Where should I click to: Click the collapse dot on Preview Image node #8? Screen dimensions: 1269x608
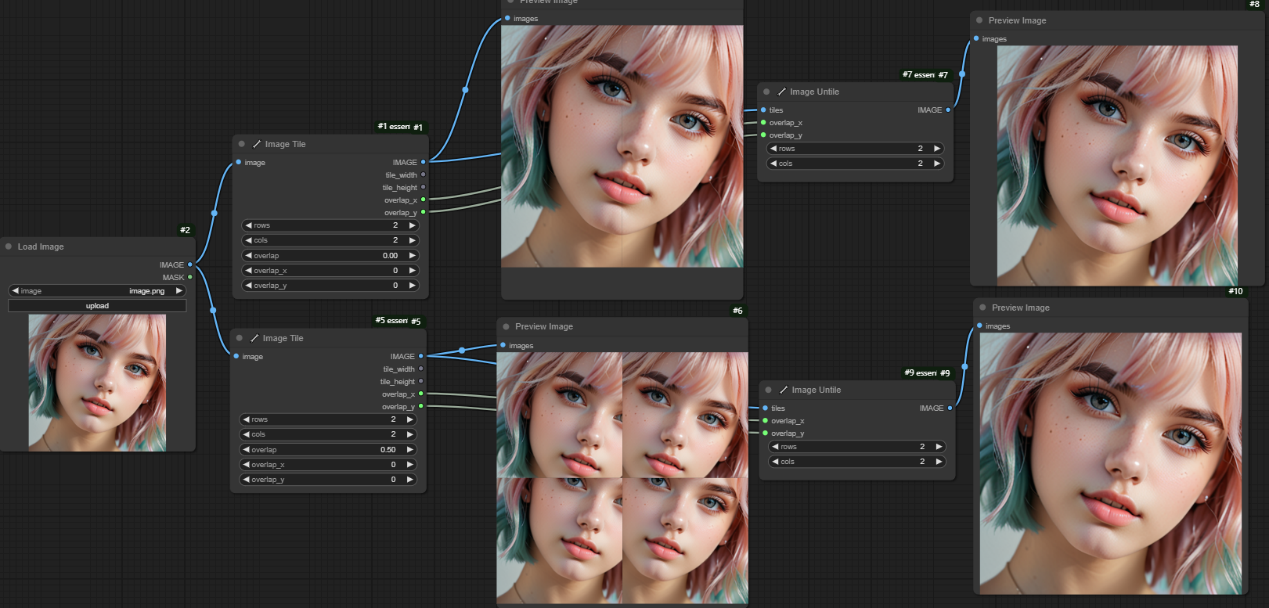979,21
